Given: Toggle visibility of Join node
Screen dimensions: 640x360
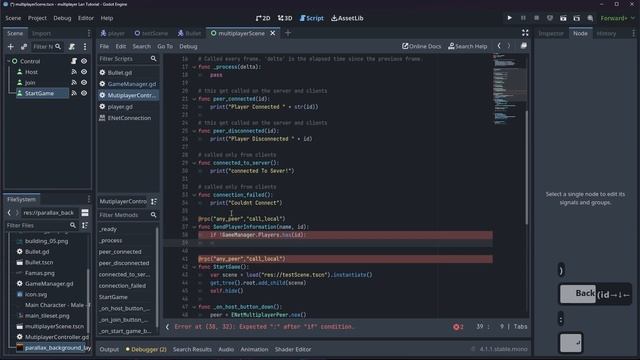Looking at the screenshot, I should (x=84, y=82).
